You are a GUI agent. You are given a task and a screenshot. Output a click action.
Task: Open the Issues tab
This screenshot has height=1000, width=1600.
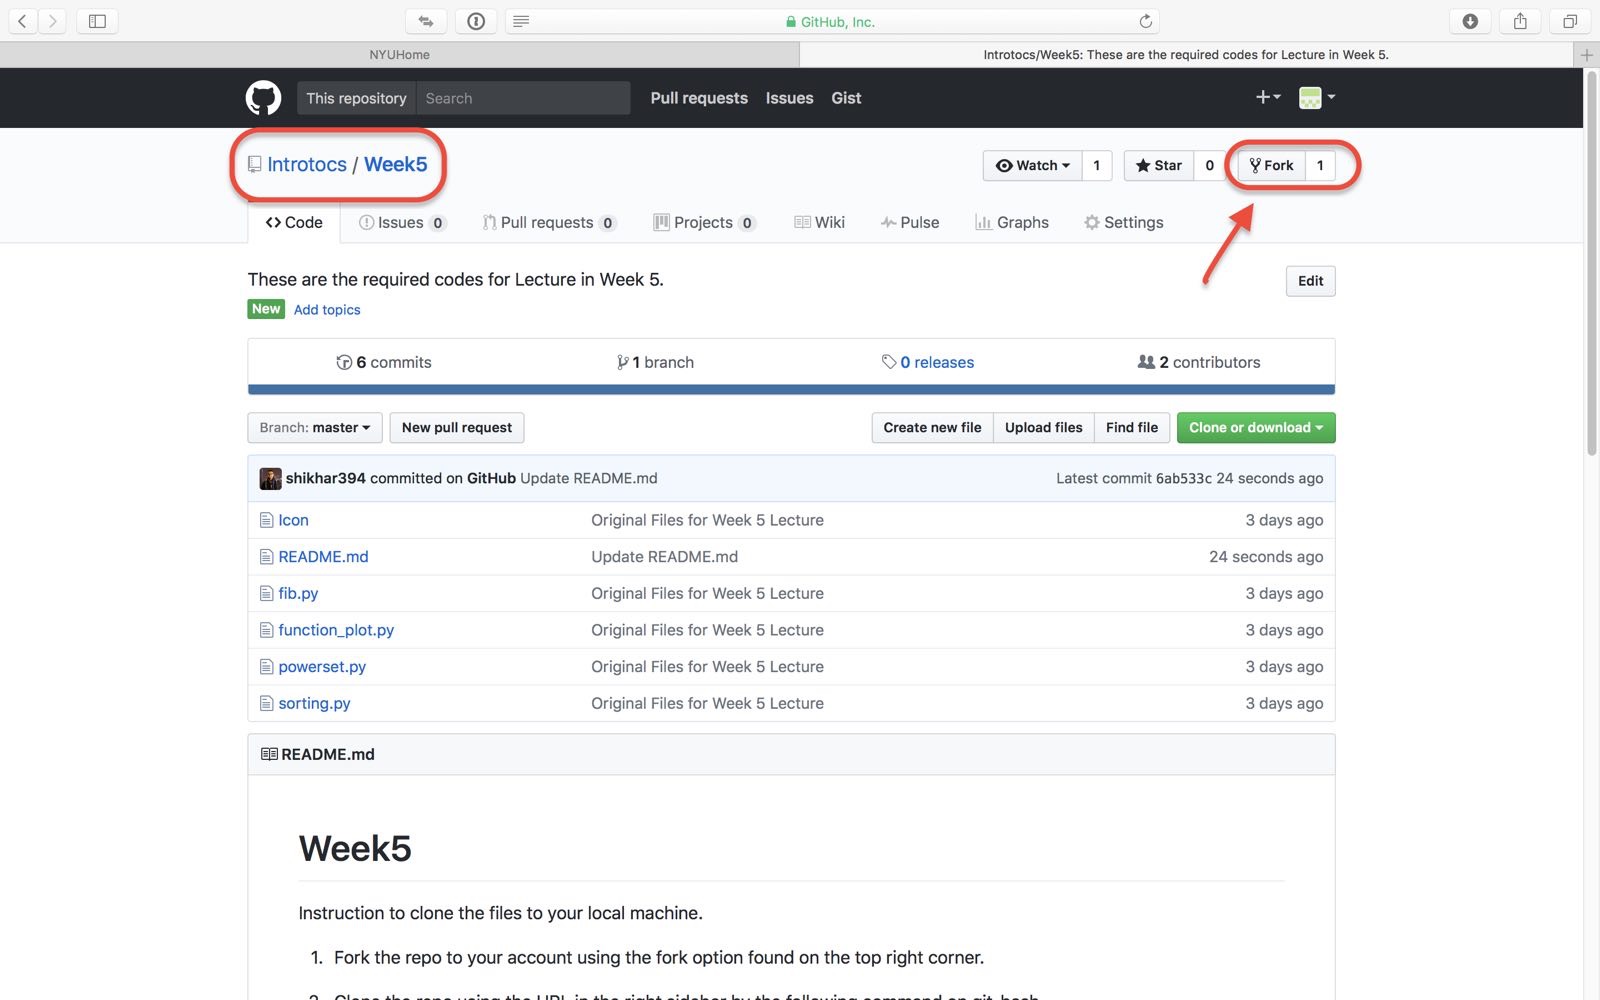pos(402,222)
